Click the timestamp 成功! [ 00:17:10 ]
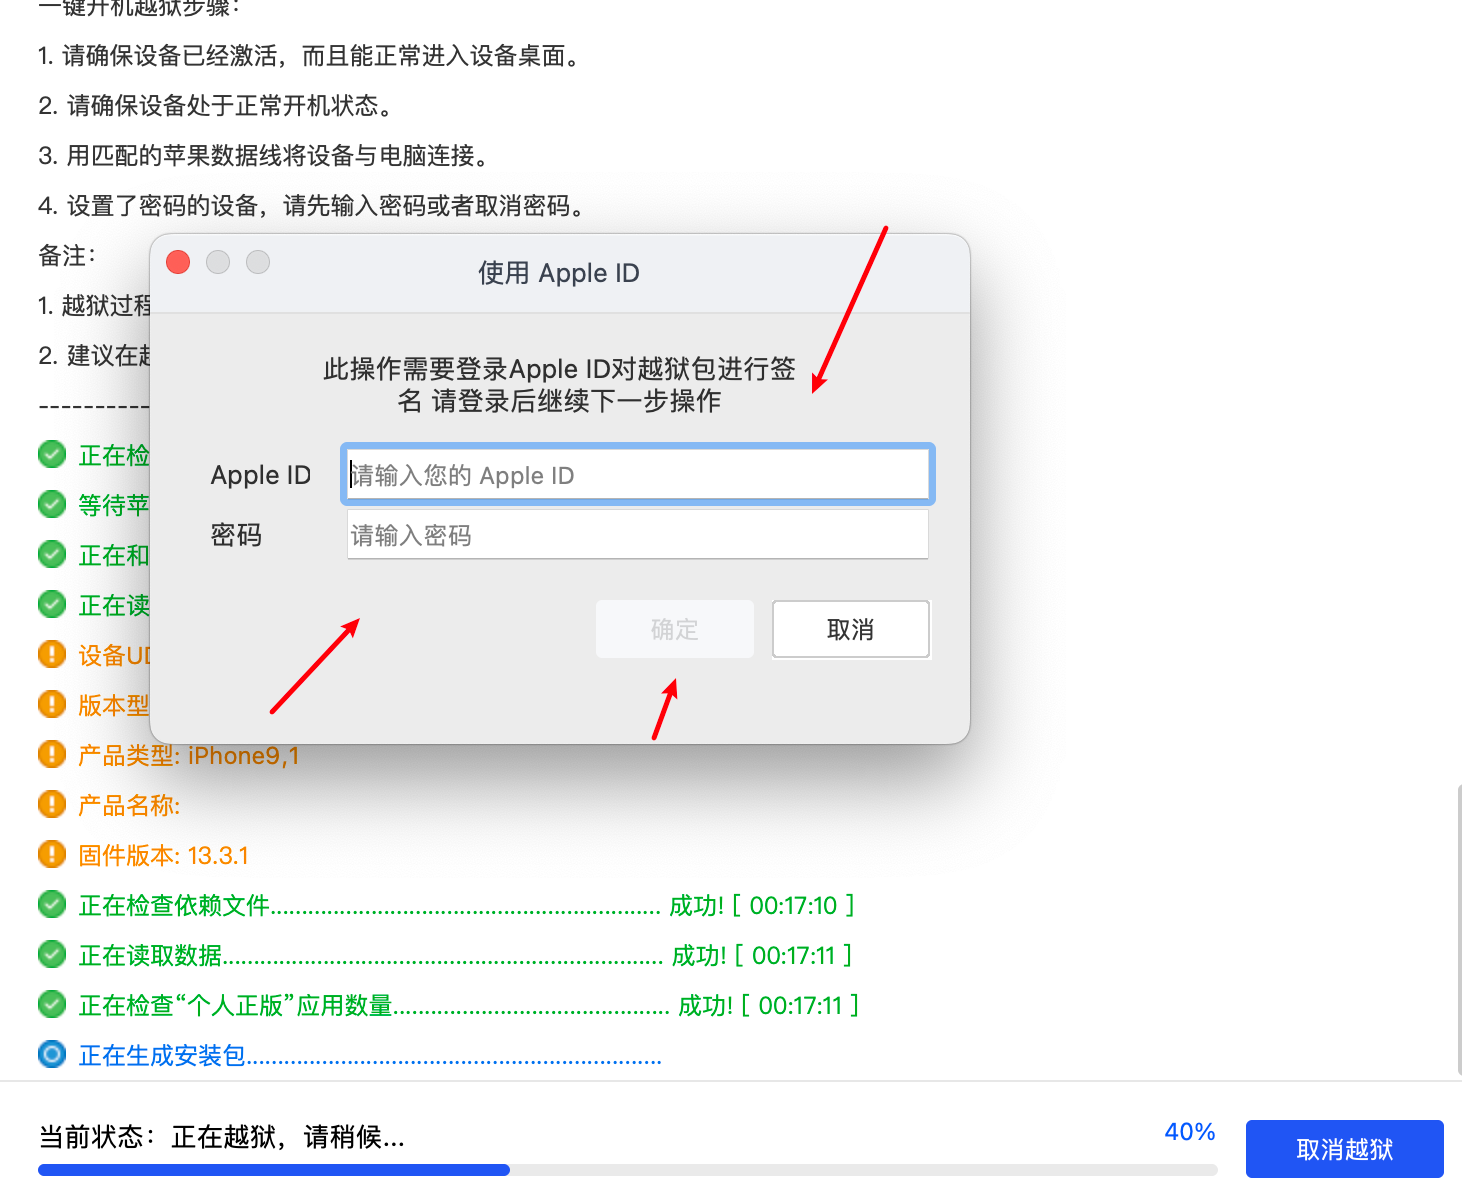The width and height of the screenshot is (1462, 1192). click(762, 905)
